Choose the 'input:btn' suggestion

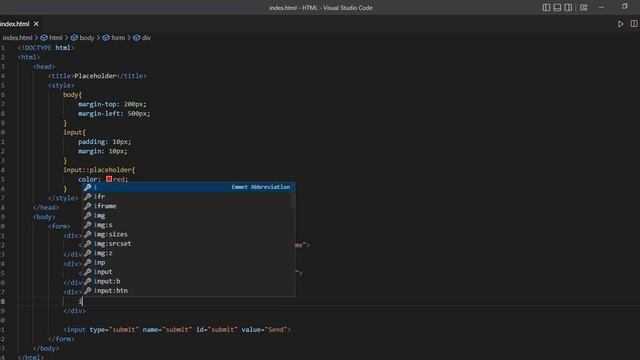(189, 290)
